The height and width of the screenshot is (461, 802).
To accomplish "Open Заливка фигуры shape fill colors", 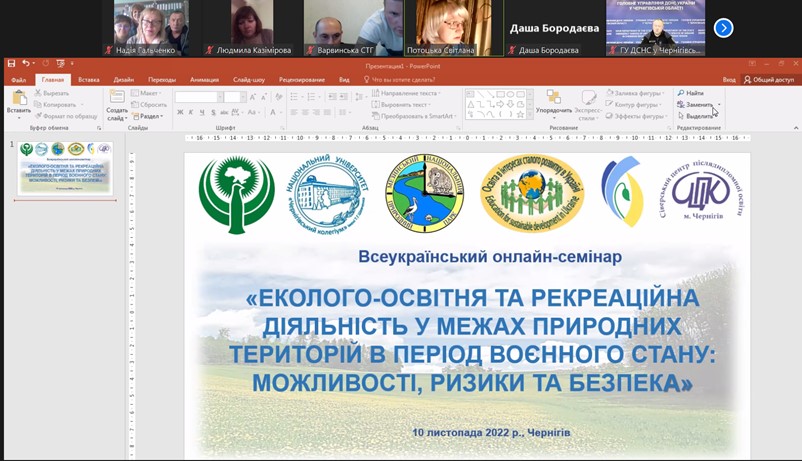I will point(635,93).
